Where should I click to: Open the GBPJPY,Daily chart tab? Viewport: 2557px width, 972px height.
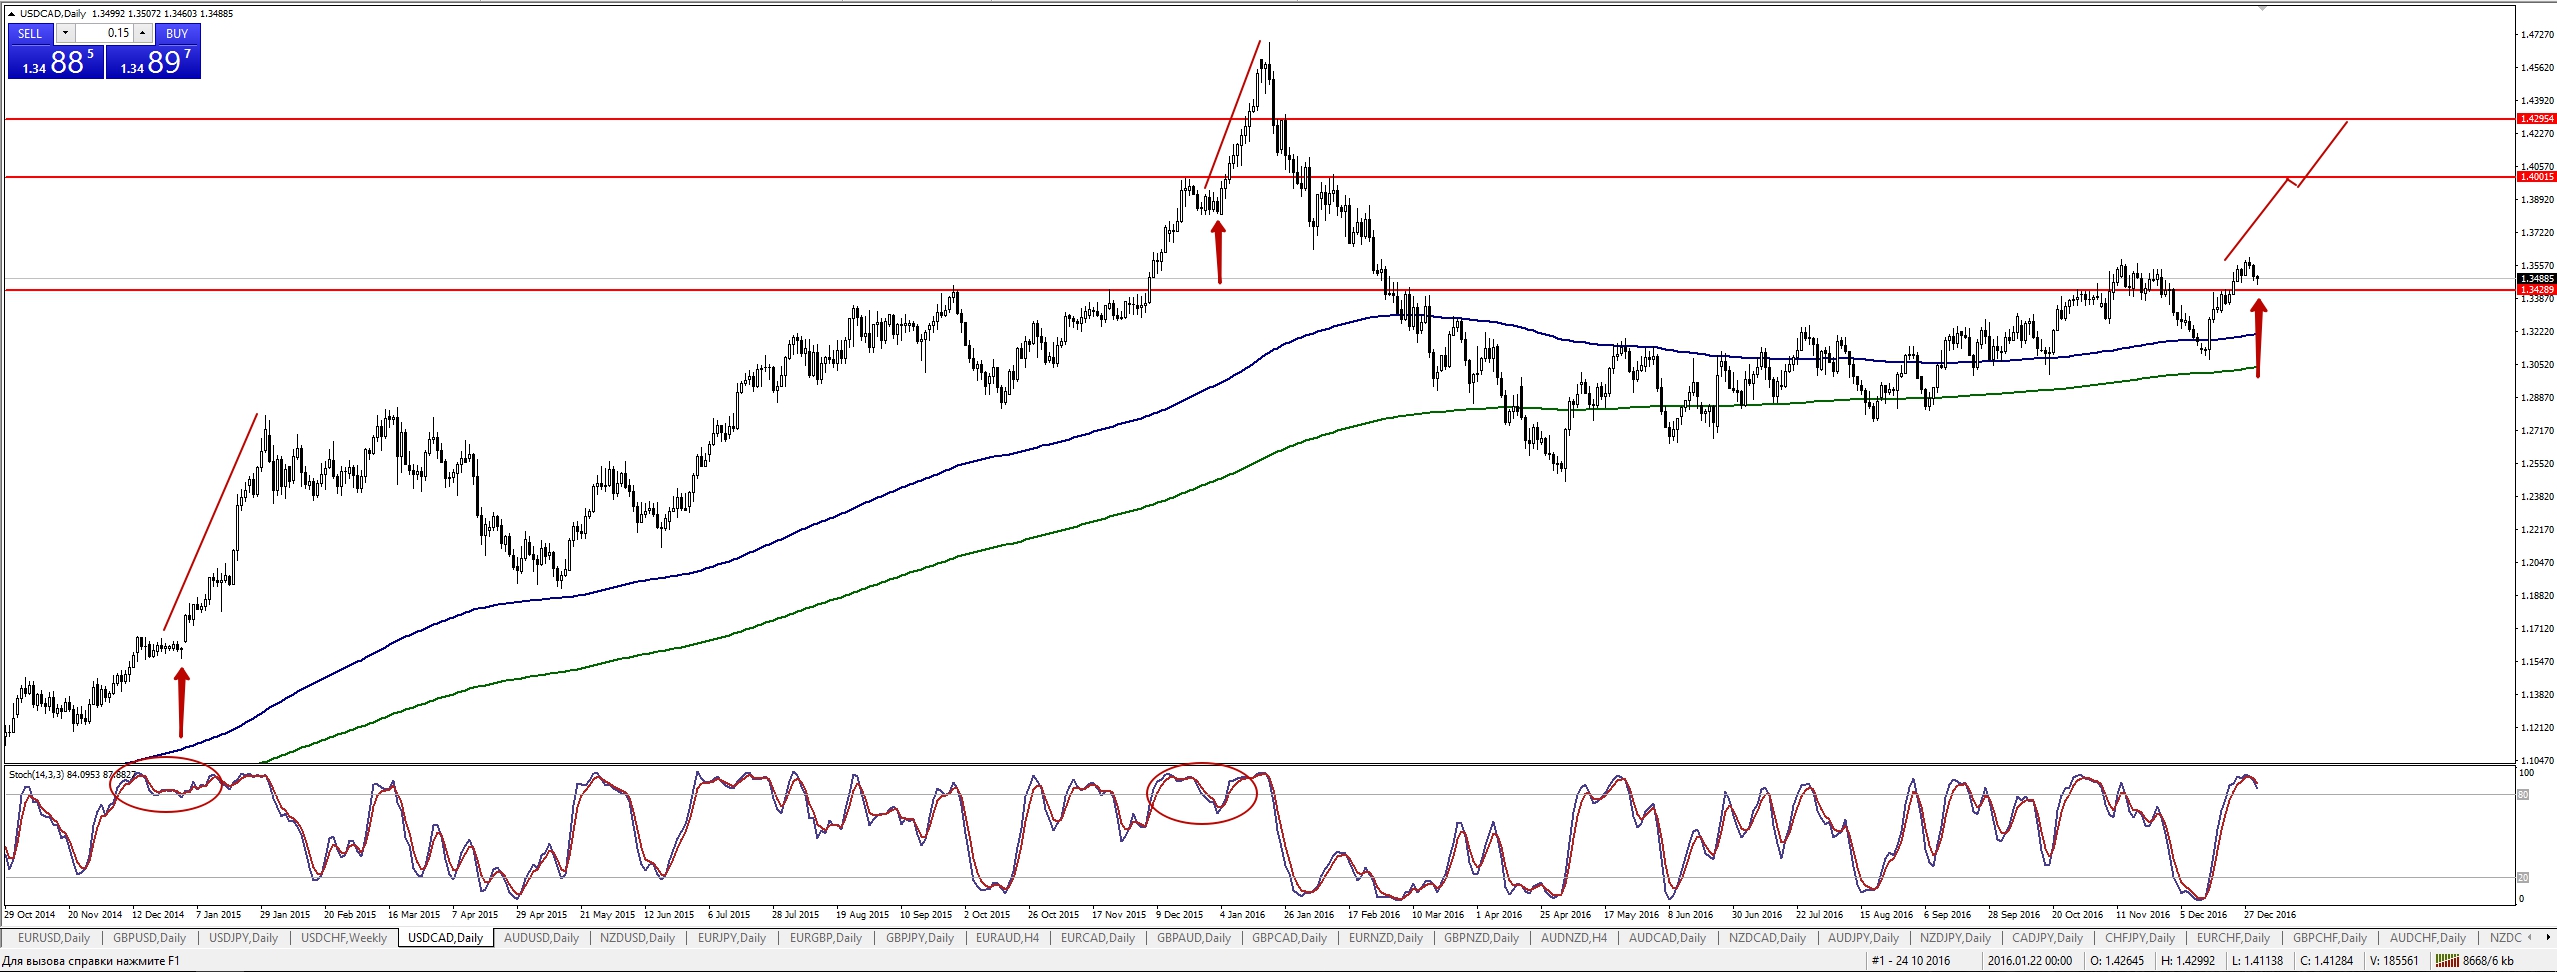click(920, 938)
